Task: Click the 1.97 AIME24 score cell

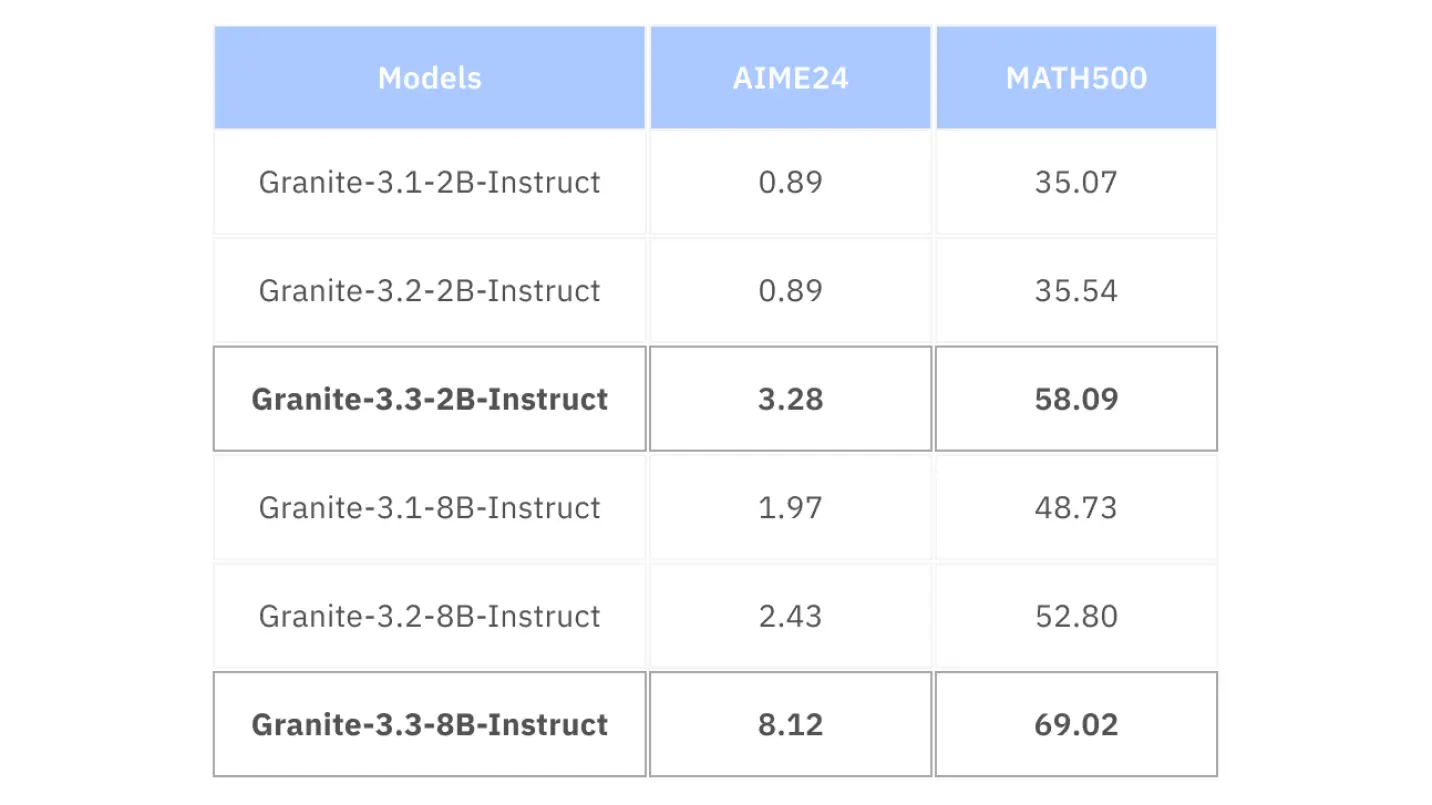Action: coord(790,508)
